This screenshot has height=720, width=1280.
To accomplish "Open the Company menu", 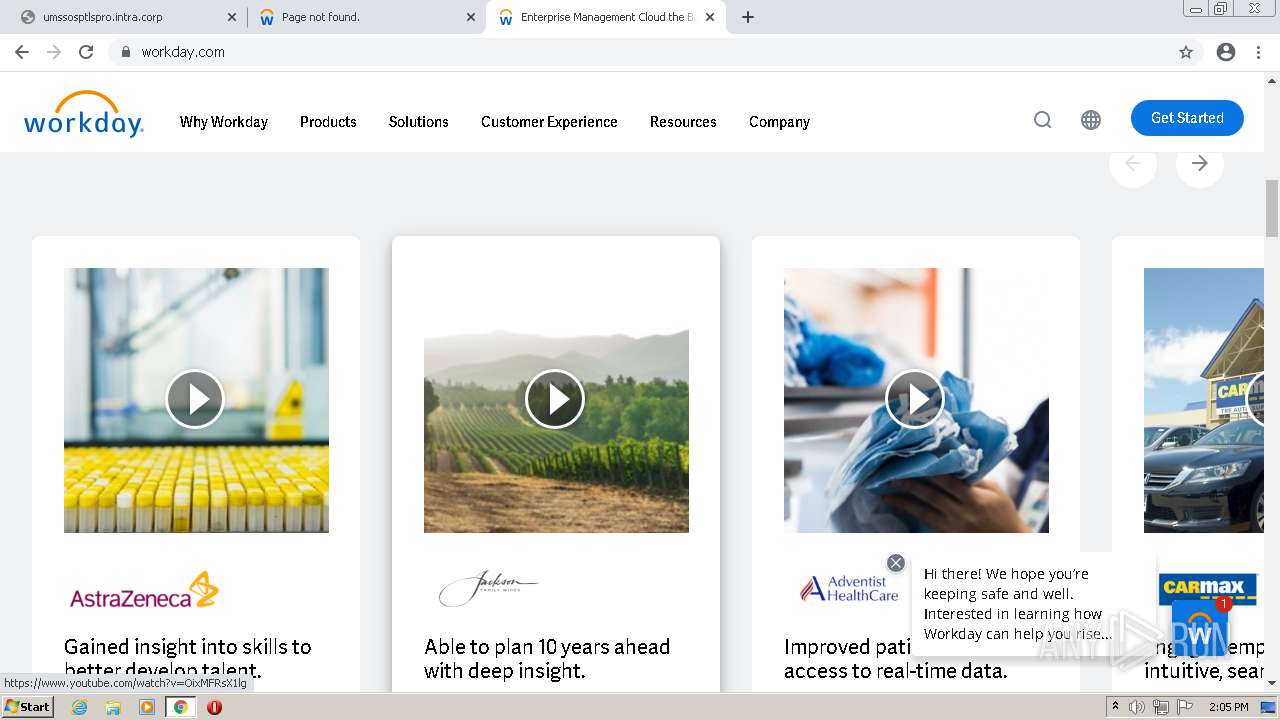I will [x=779, y=122].
